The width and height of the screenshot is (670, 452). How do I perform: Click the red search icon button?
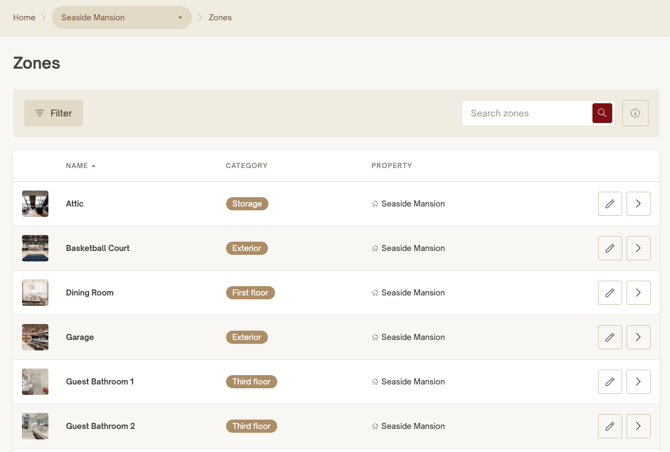pos(602,113)
